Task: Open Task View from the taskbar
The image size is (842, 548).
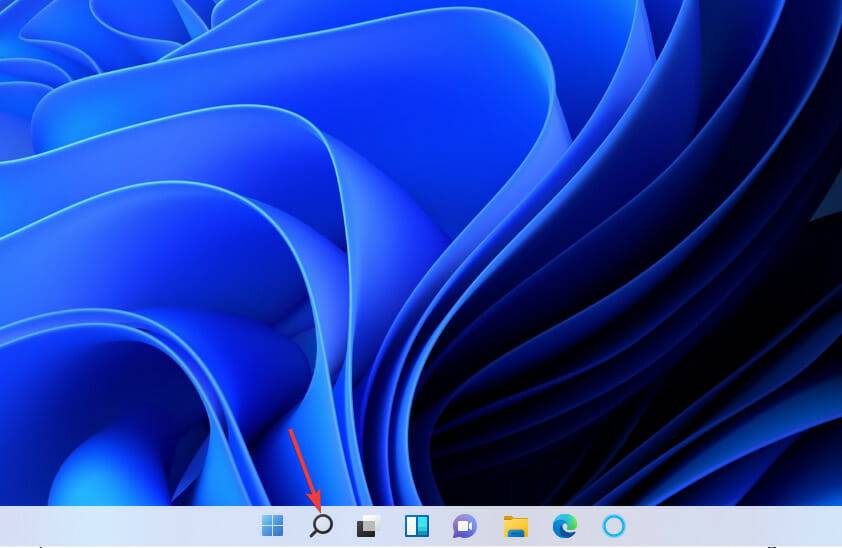Action: click(369, 526)
